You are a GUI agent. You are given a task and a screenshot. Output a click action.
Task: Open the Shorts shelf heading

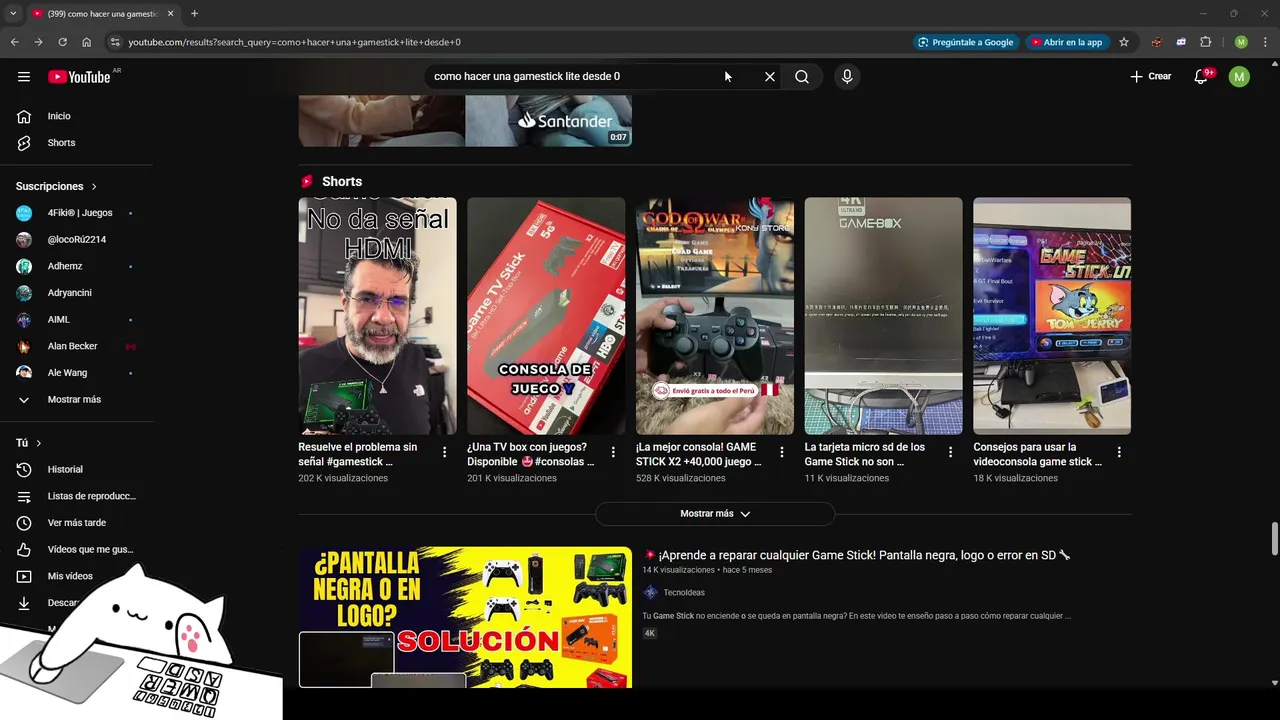click(x=342, y=182)
